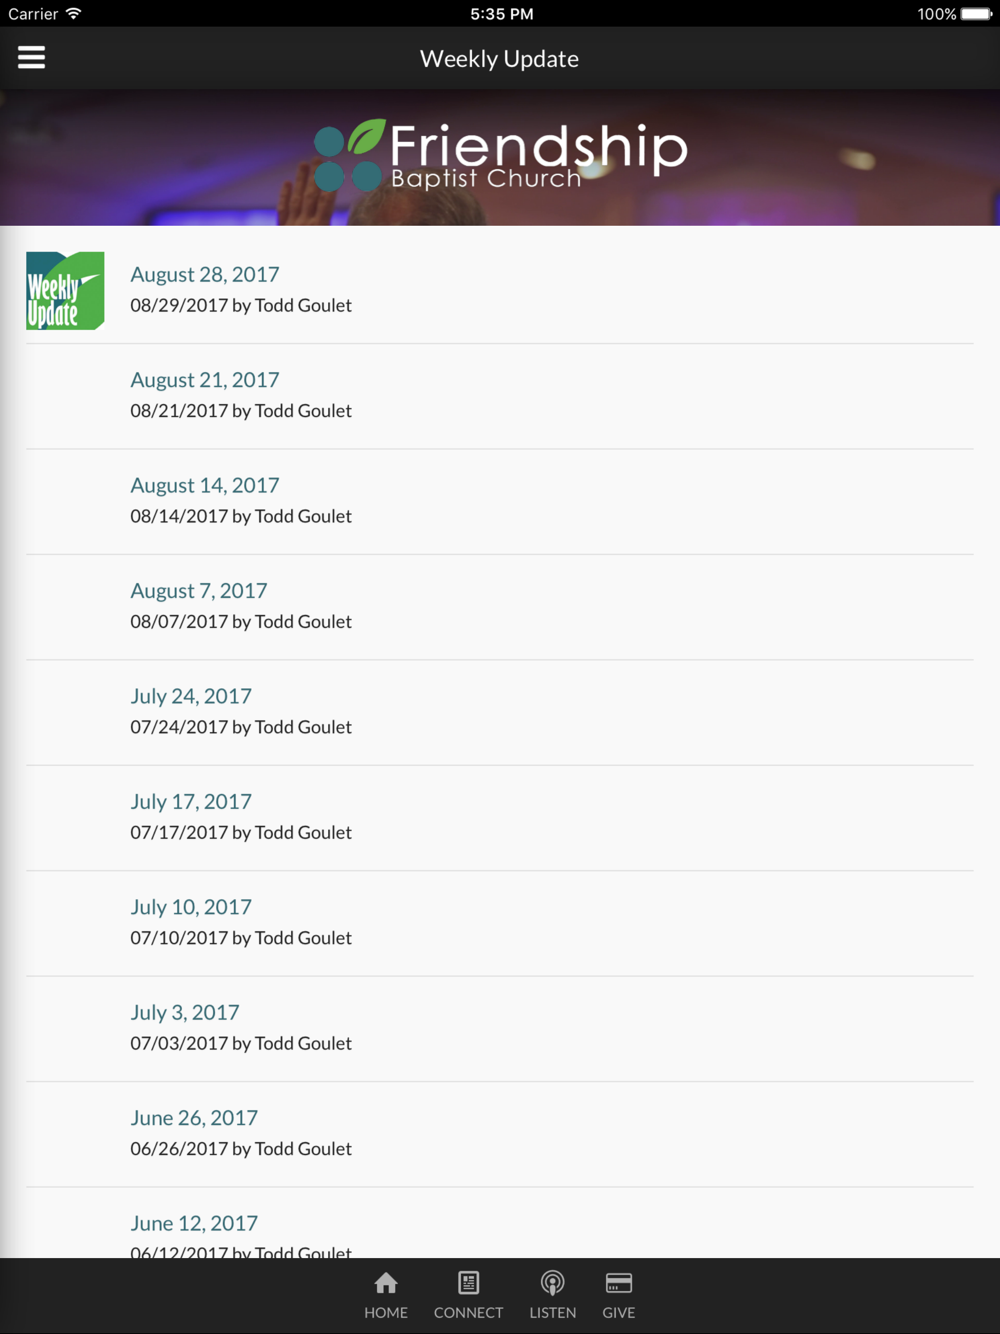Click the Weekly Update page title
1000x1334 pixels.
tap(499, 59)
